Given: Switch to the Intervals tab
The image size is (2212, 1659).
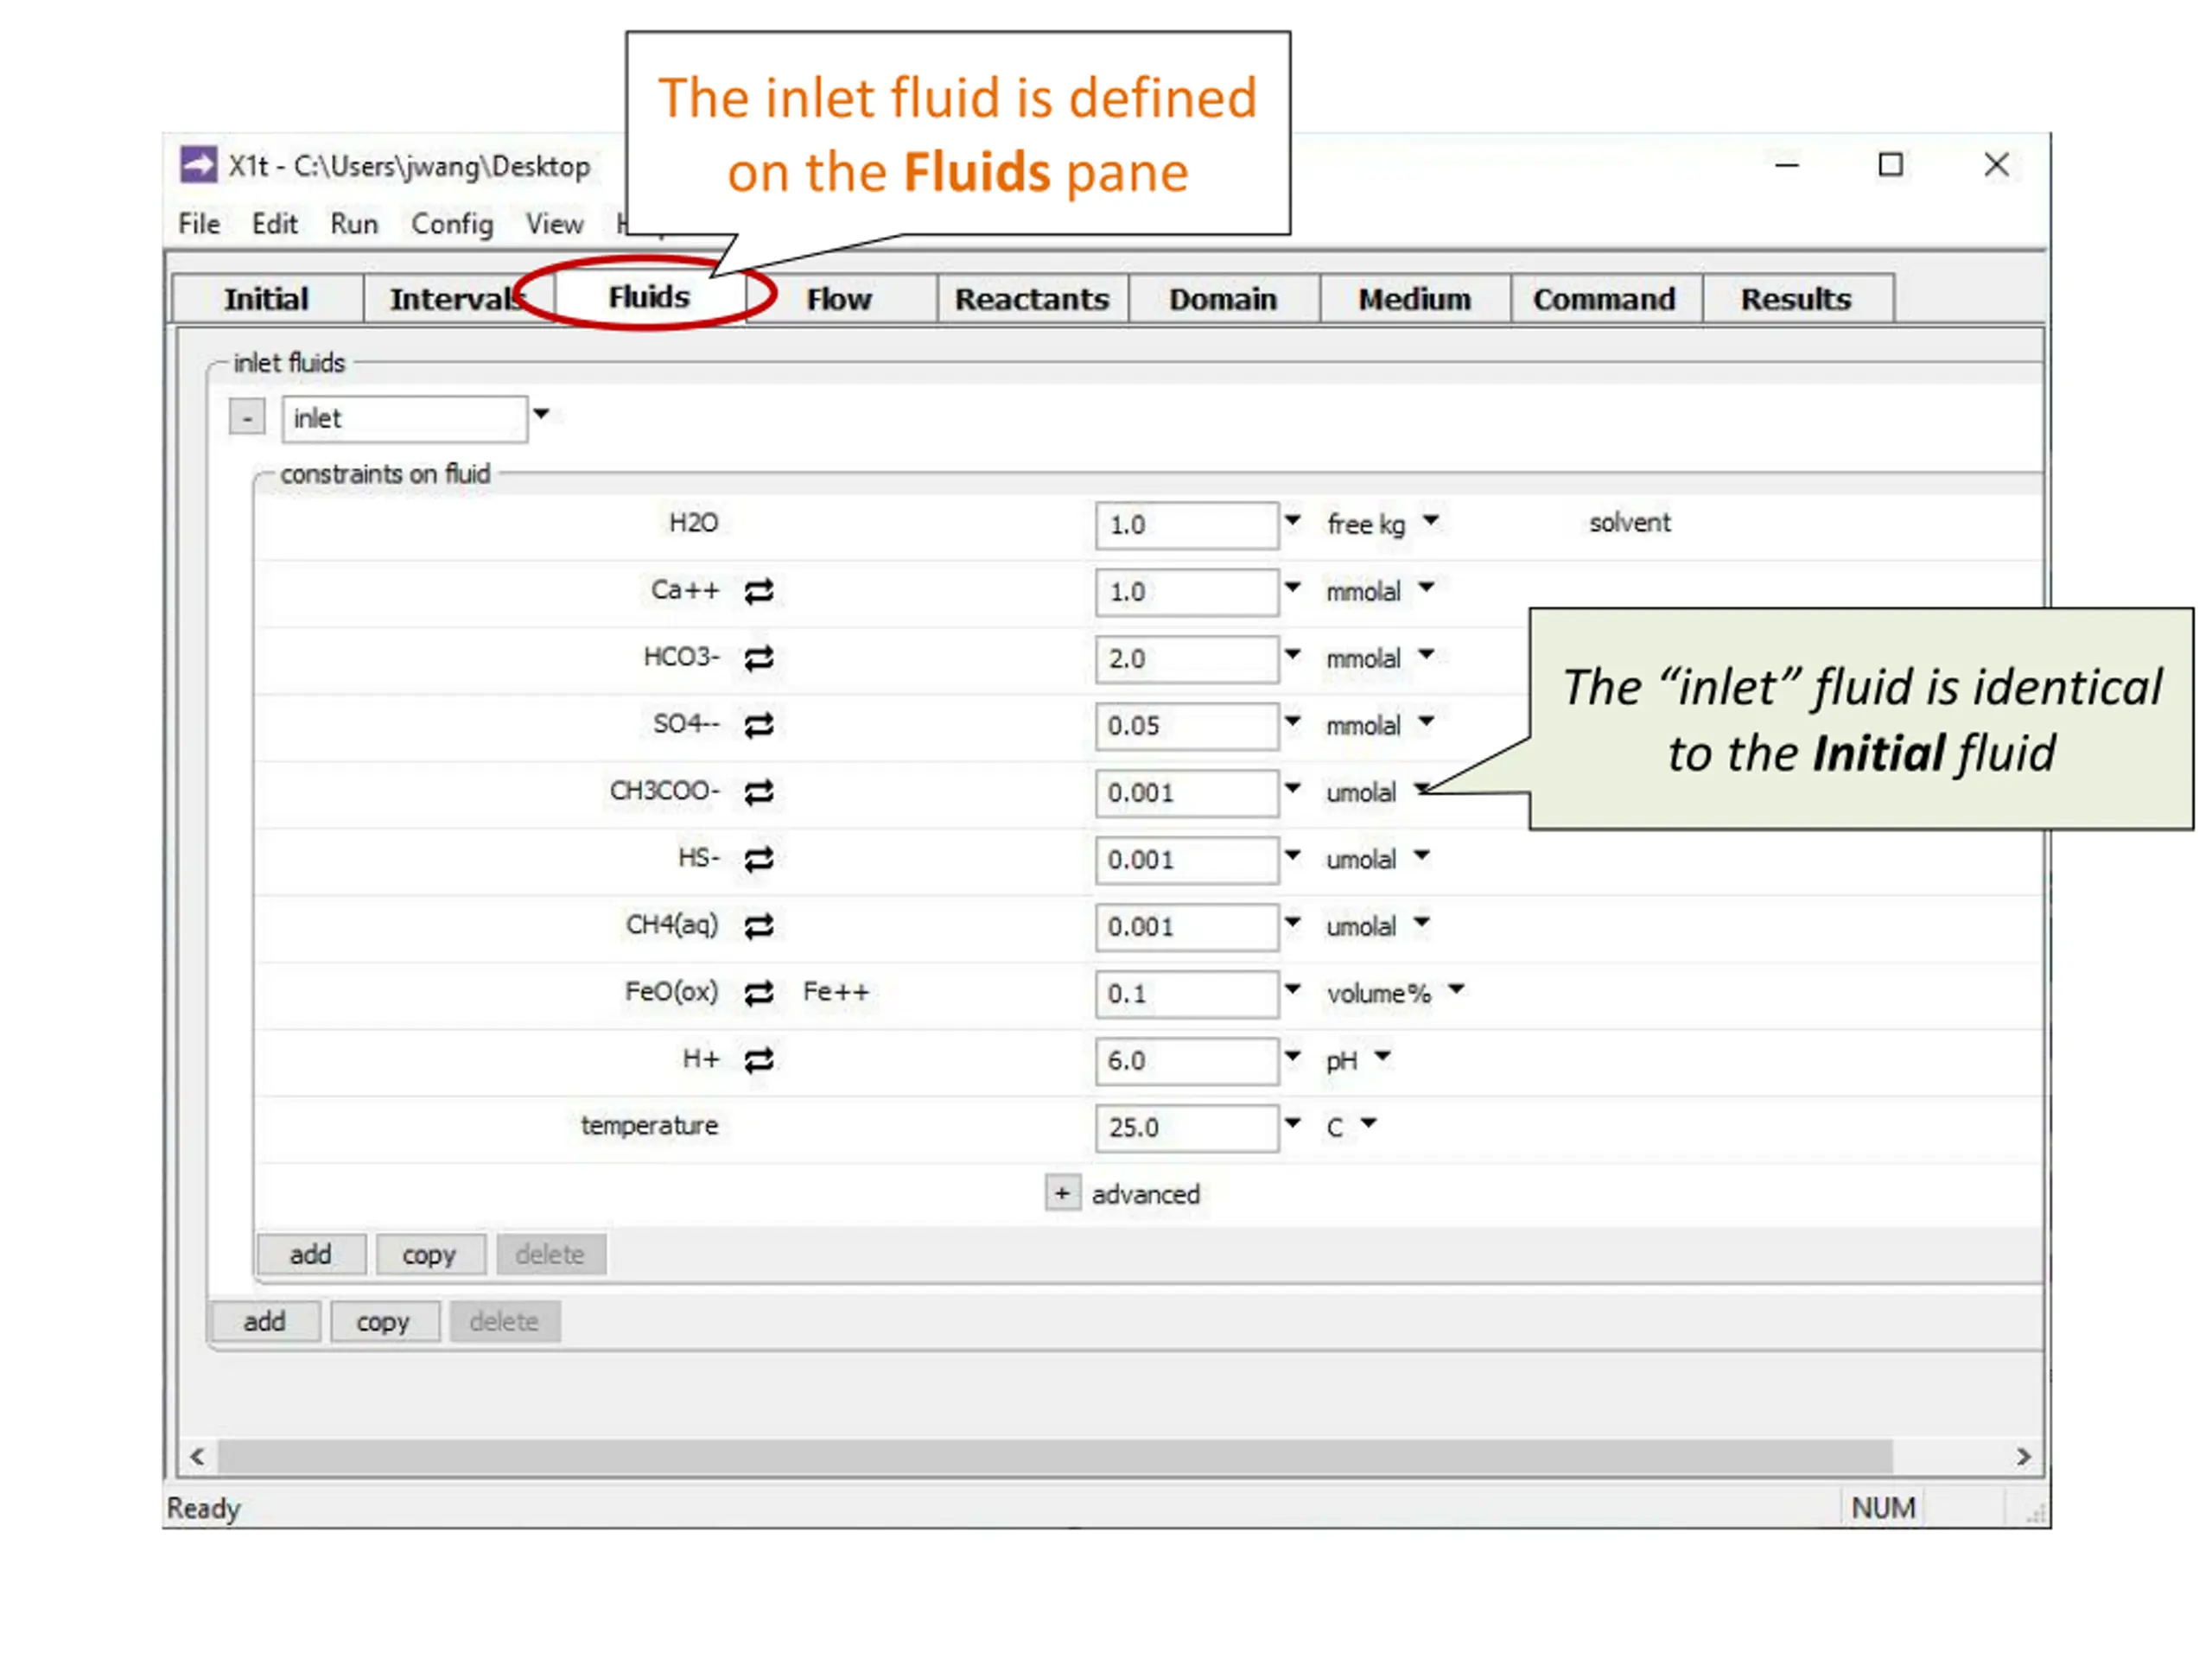Looking at the screenshot, I should point(458,299).
